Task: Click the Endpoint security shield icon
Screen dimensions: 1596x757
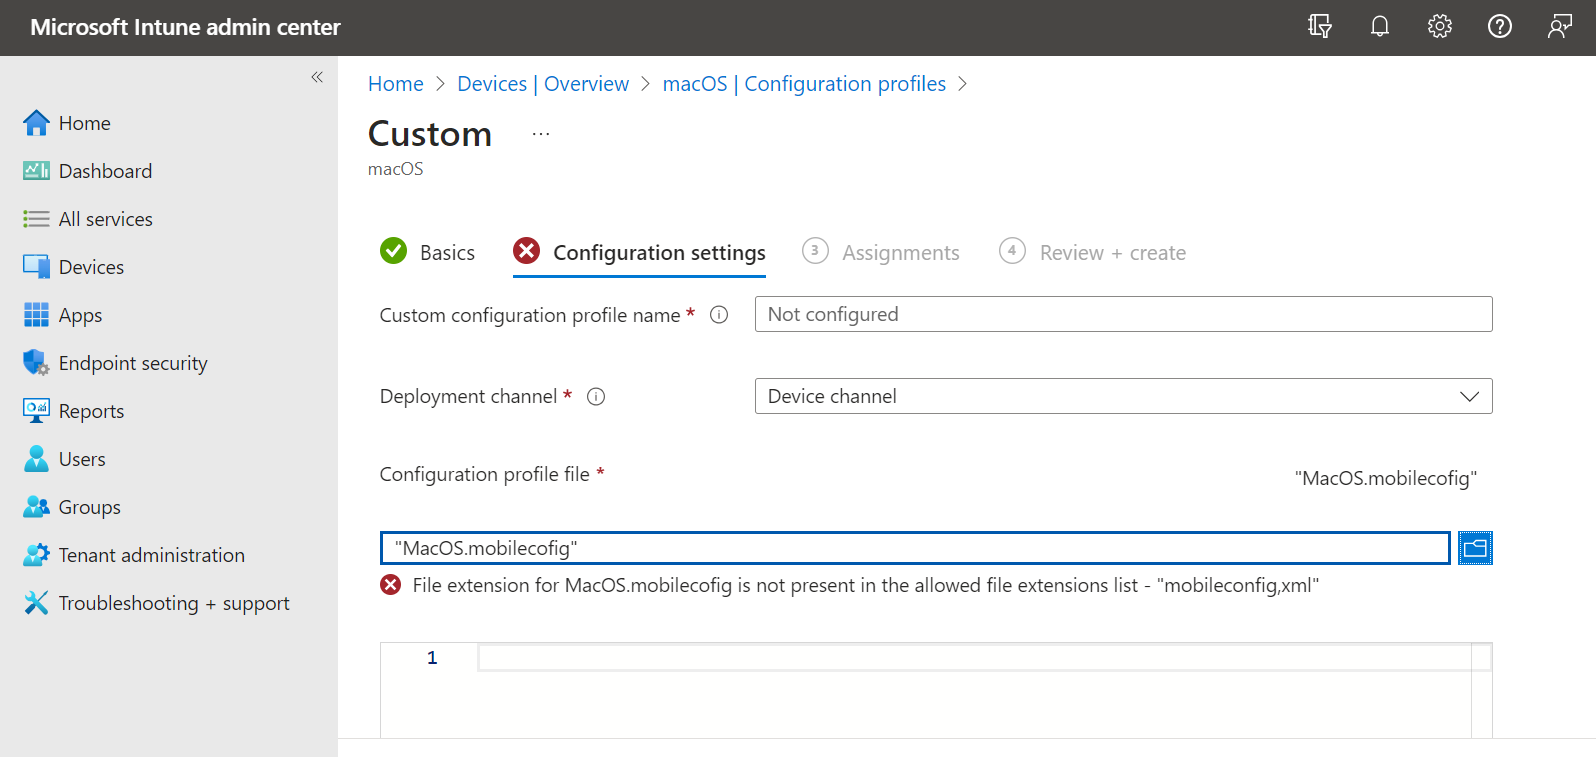Action: tap(36, 363)
